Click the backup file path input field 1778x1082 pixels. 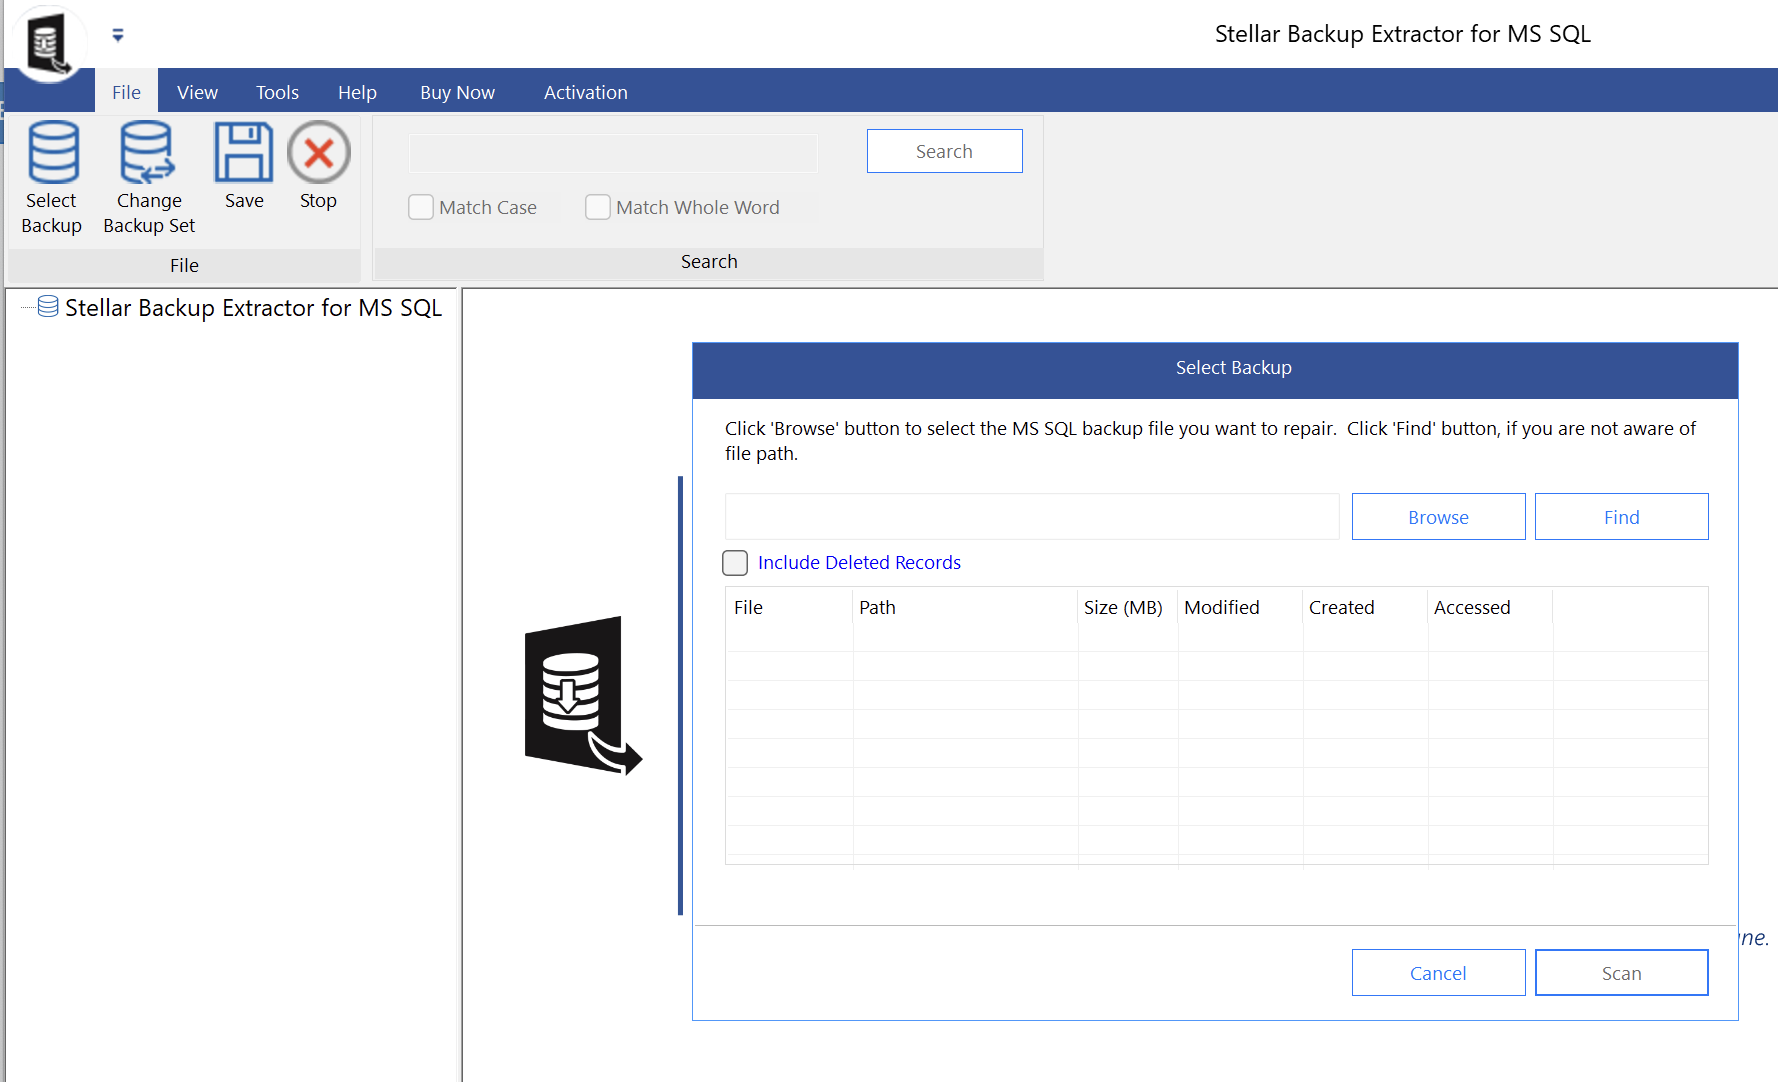[1032, 517]
